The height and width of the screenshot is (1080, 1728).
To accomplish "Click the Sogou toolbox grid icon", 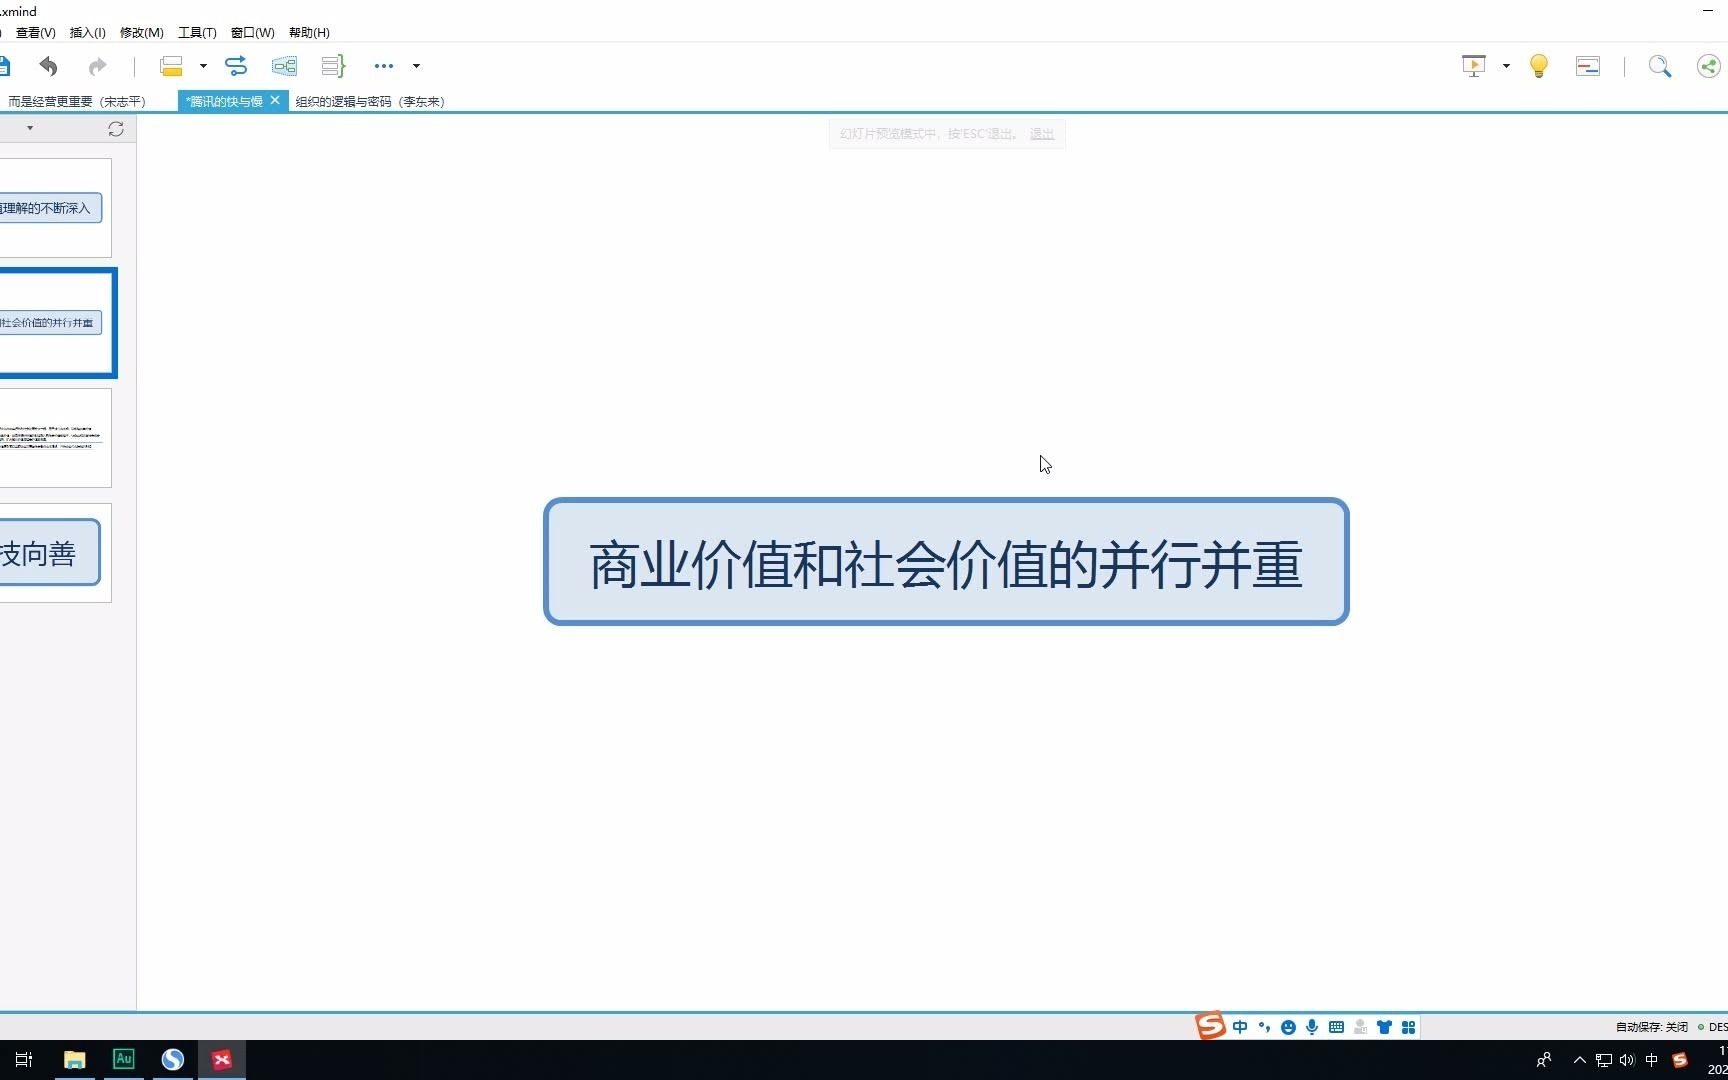I will [x=1408, y=1027].
